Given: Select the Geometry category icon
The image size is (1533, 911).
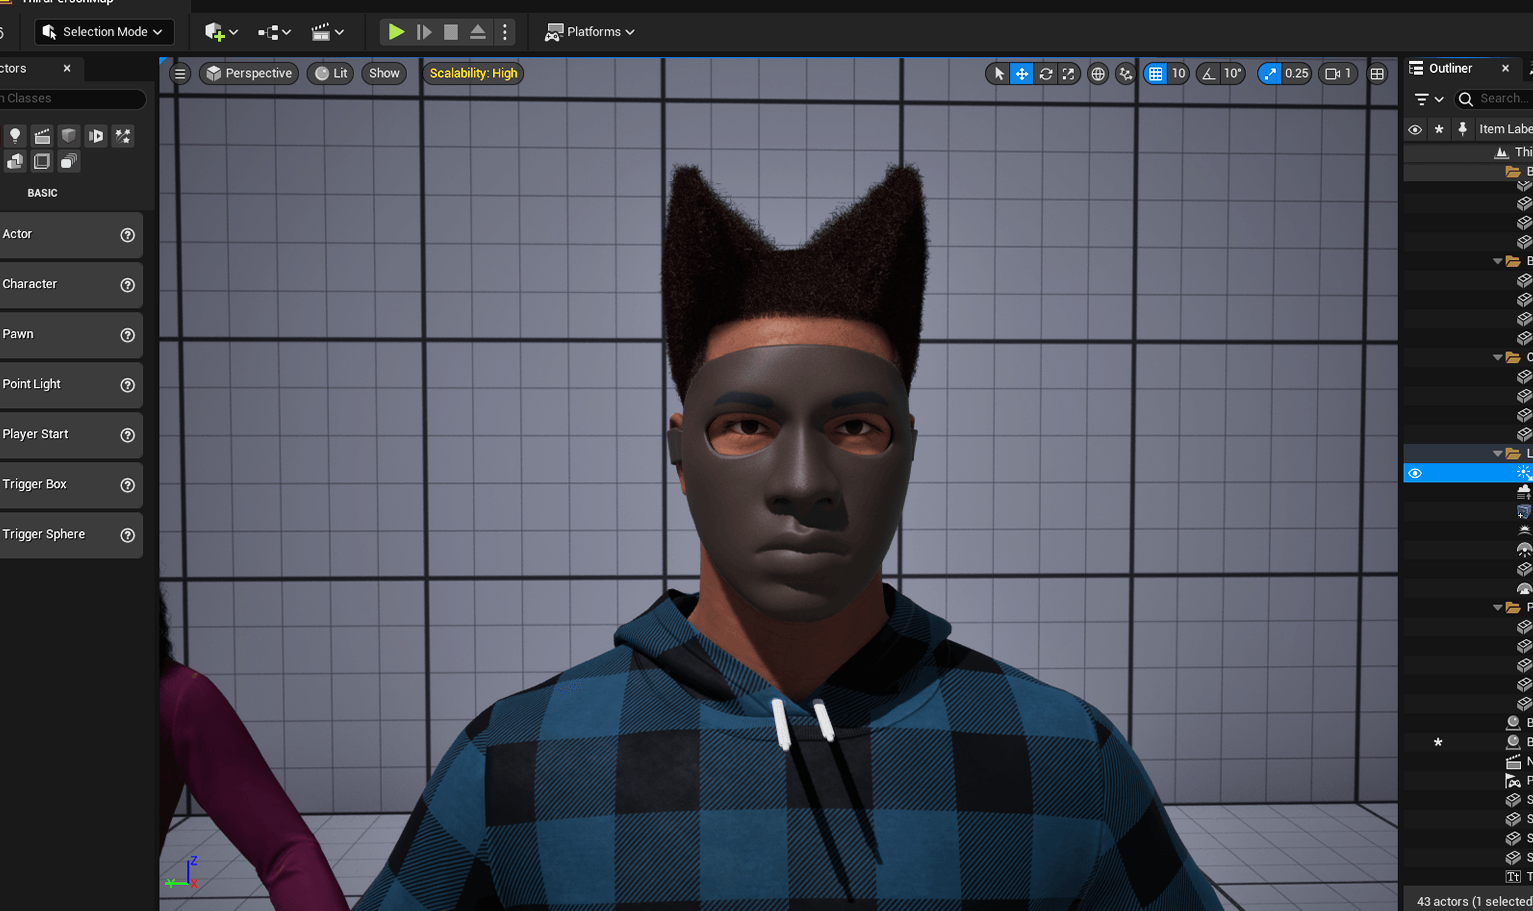Looking at the screenshot, I should tap(15, 161).
